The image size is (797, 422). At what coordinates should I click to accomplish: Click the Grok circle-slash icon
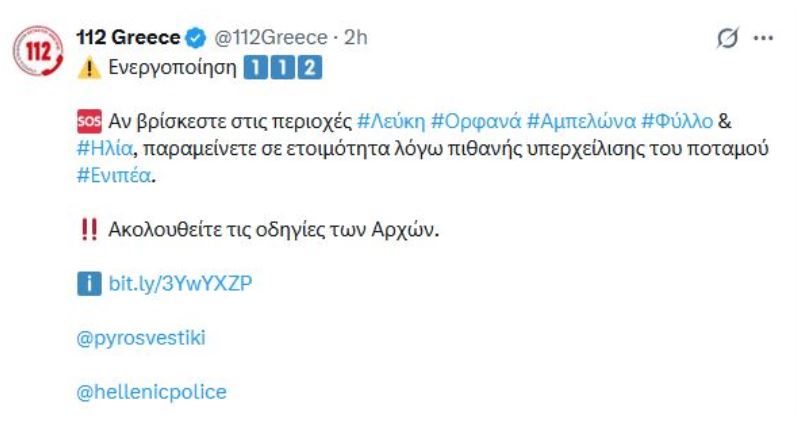pos(728,39)
